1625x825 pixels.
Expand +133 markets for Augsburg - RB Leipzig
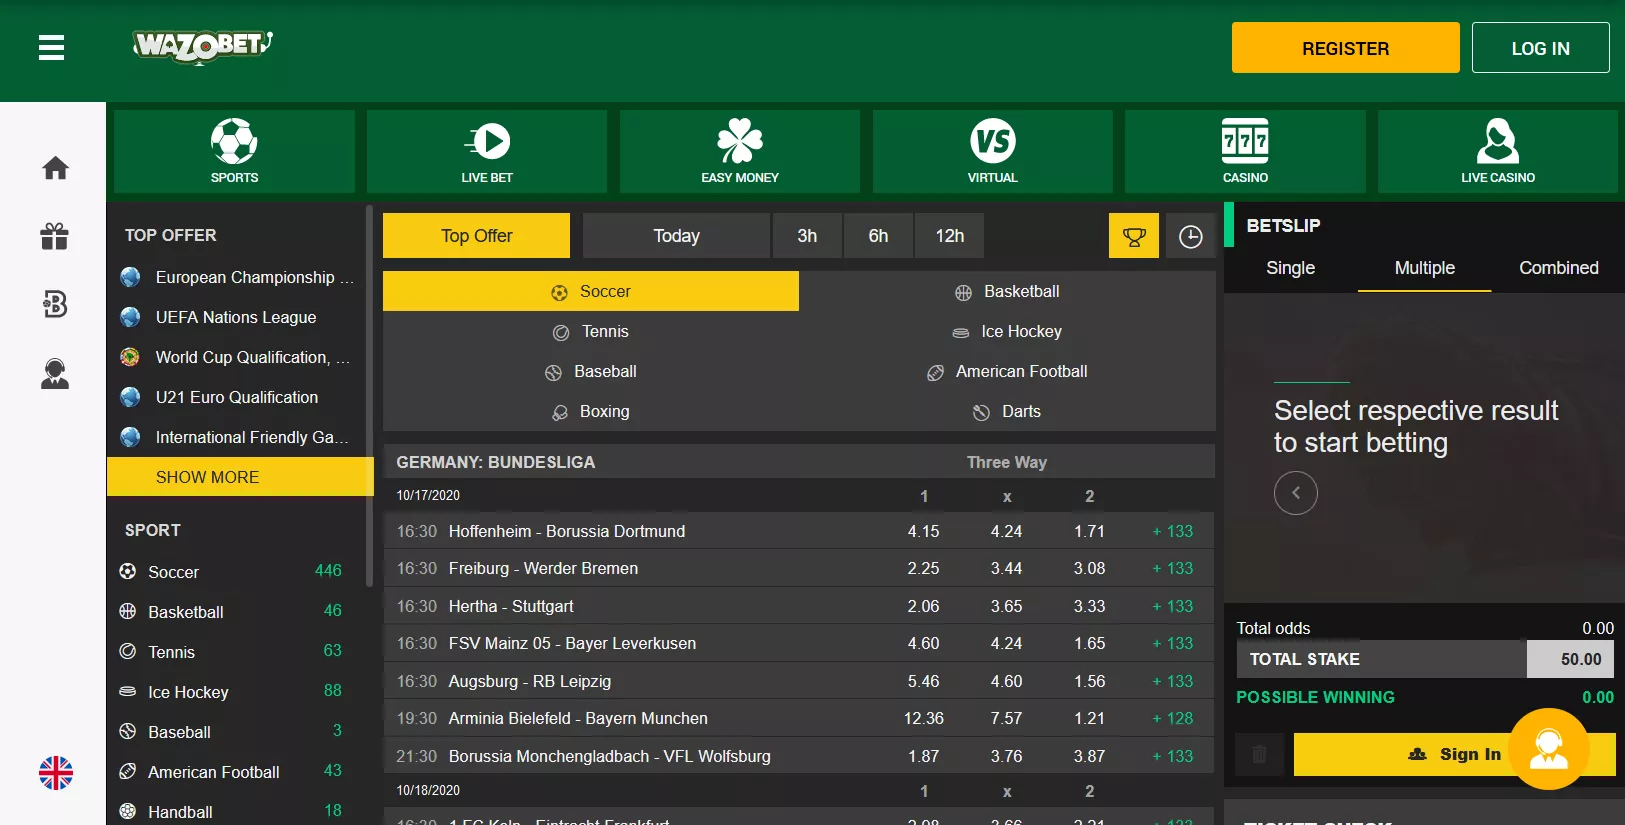1173,681
